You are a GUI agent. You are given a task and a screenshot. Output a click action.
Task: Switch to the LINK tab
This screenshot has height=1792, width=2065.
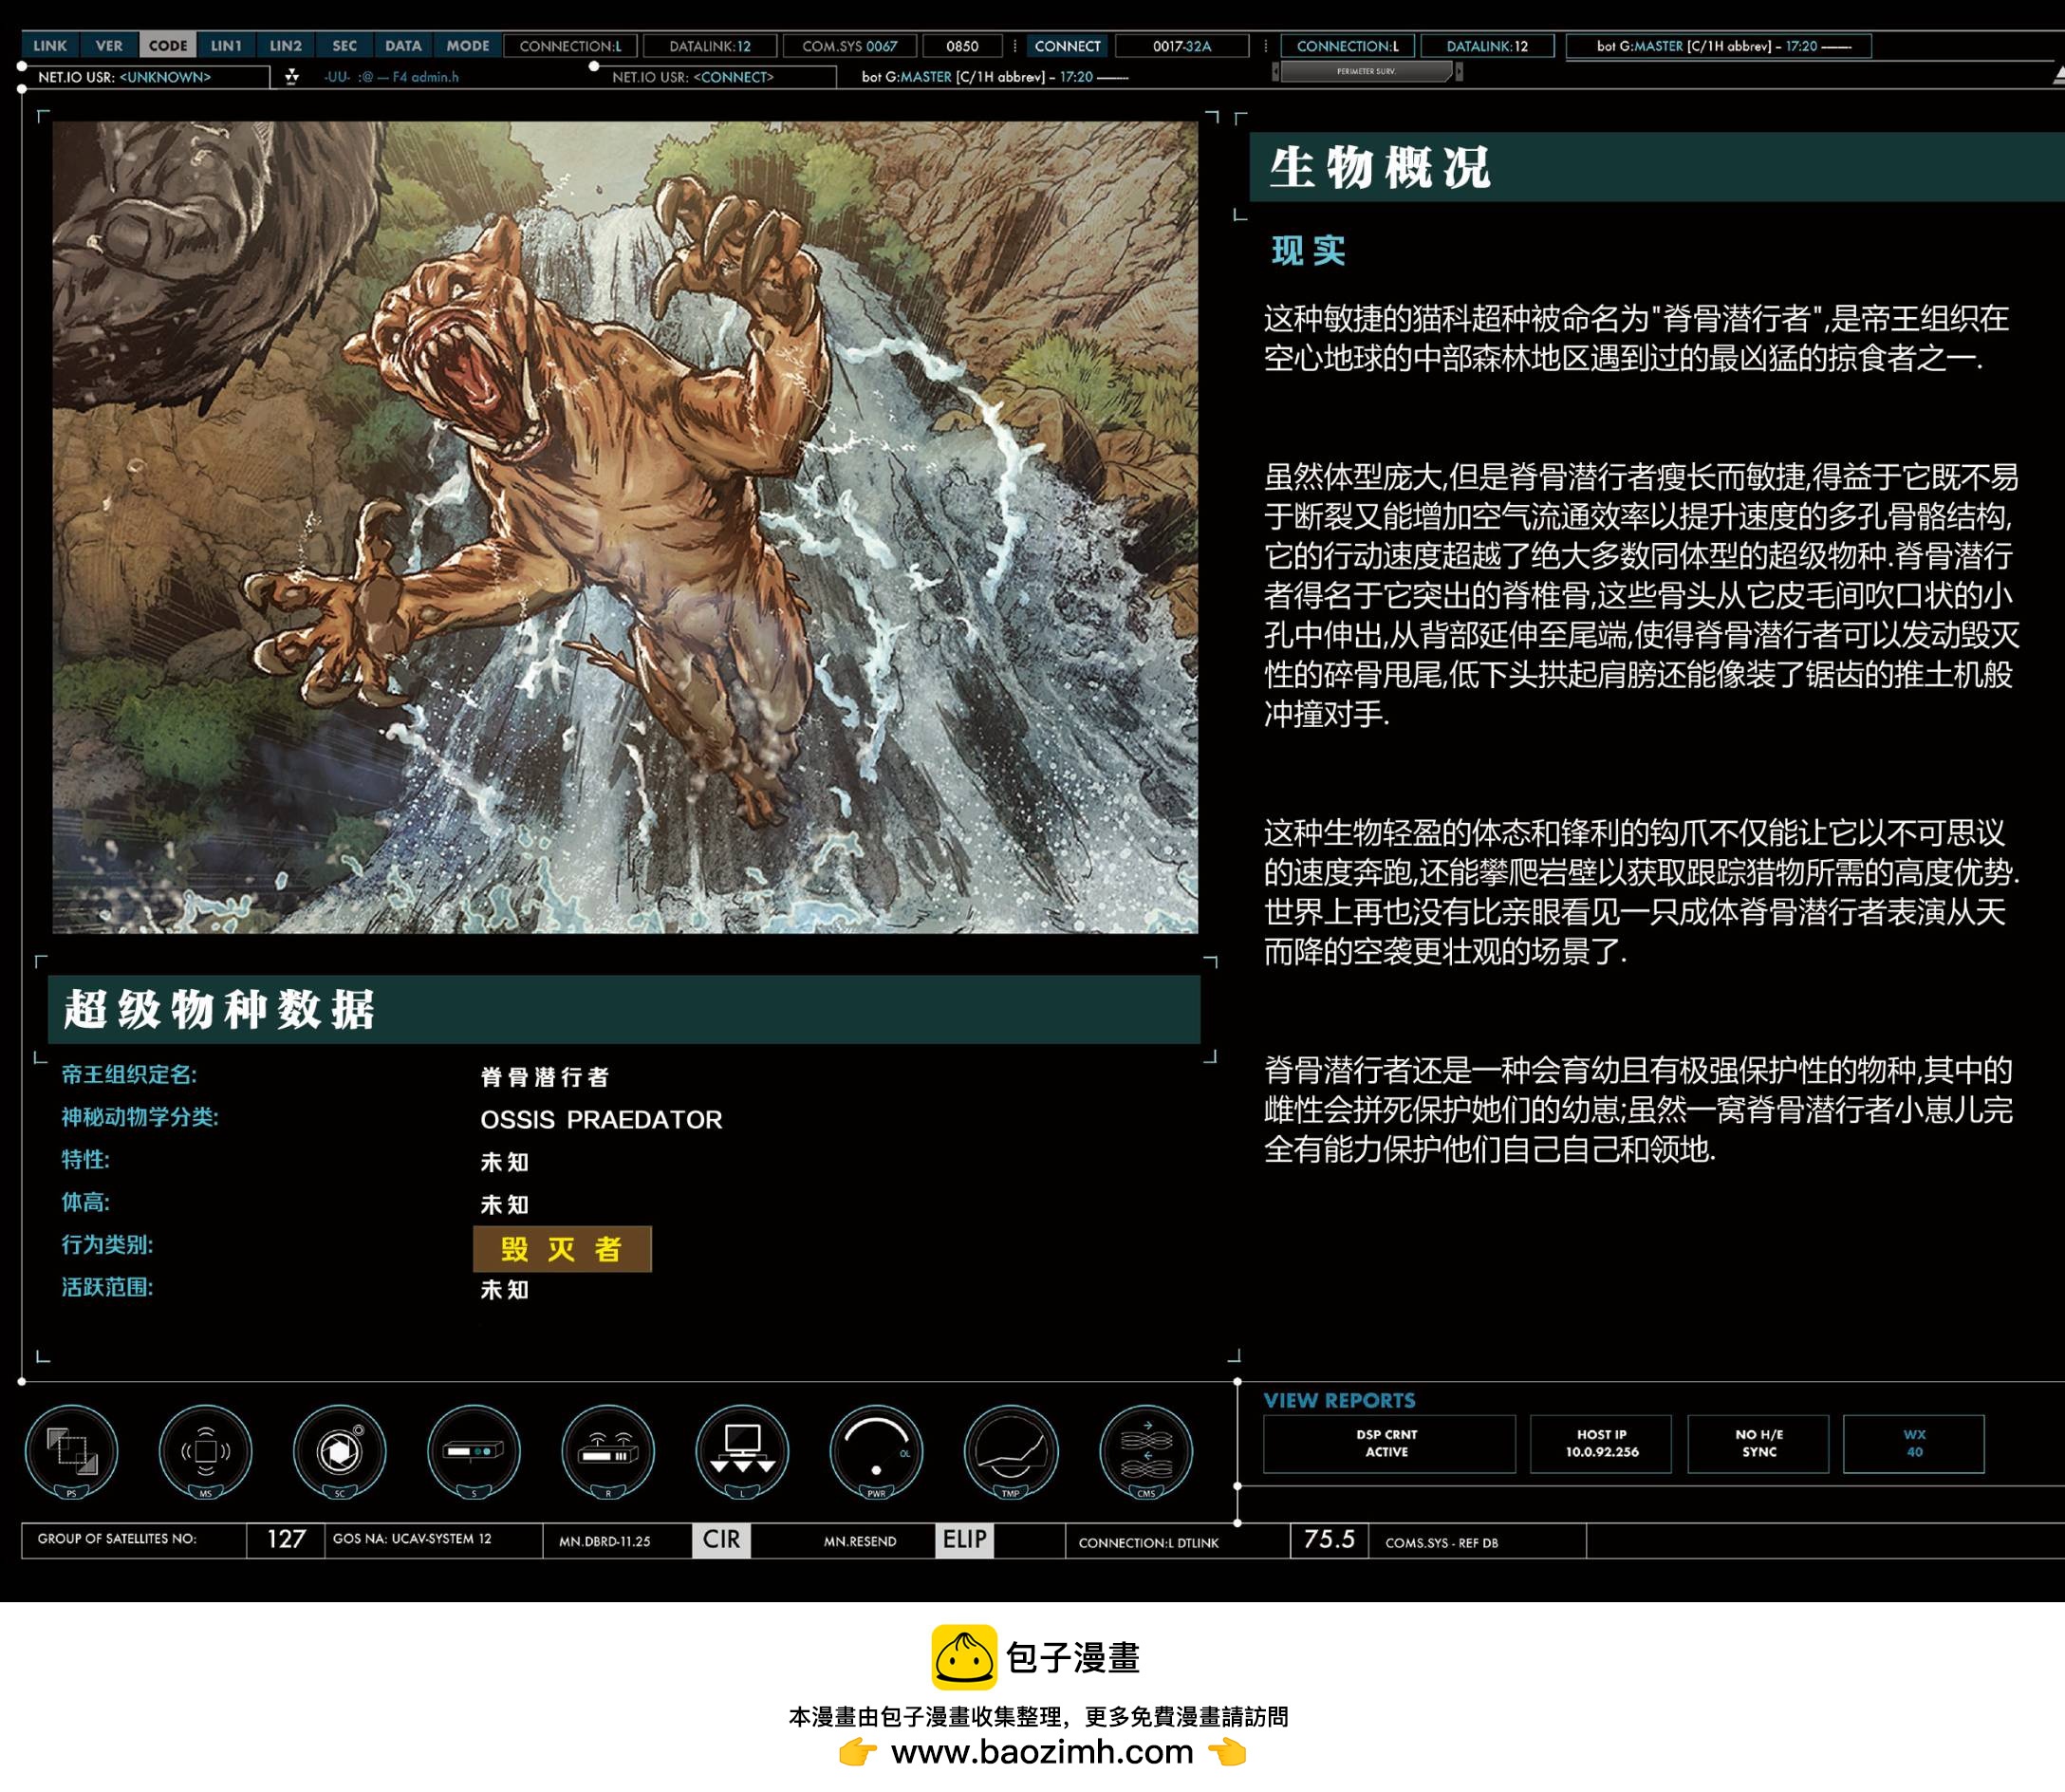click(50, 46)
